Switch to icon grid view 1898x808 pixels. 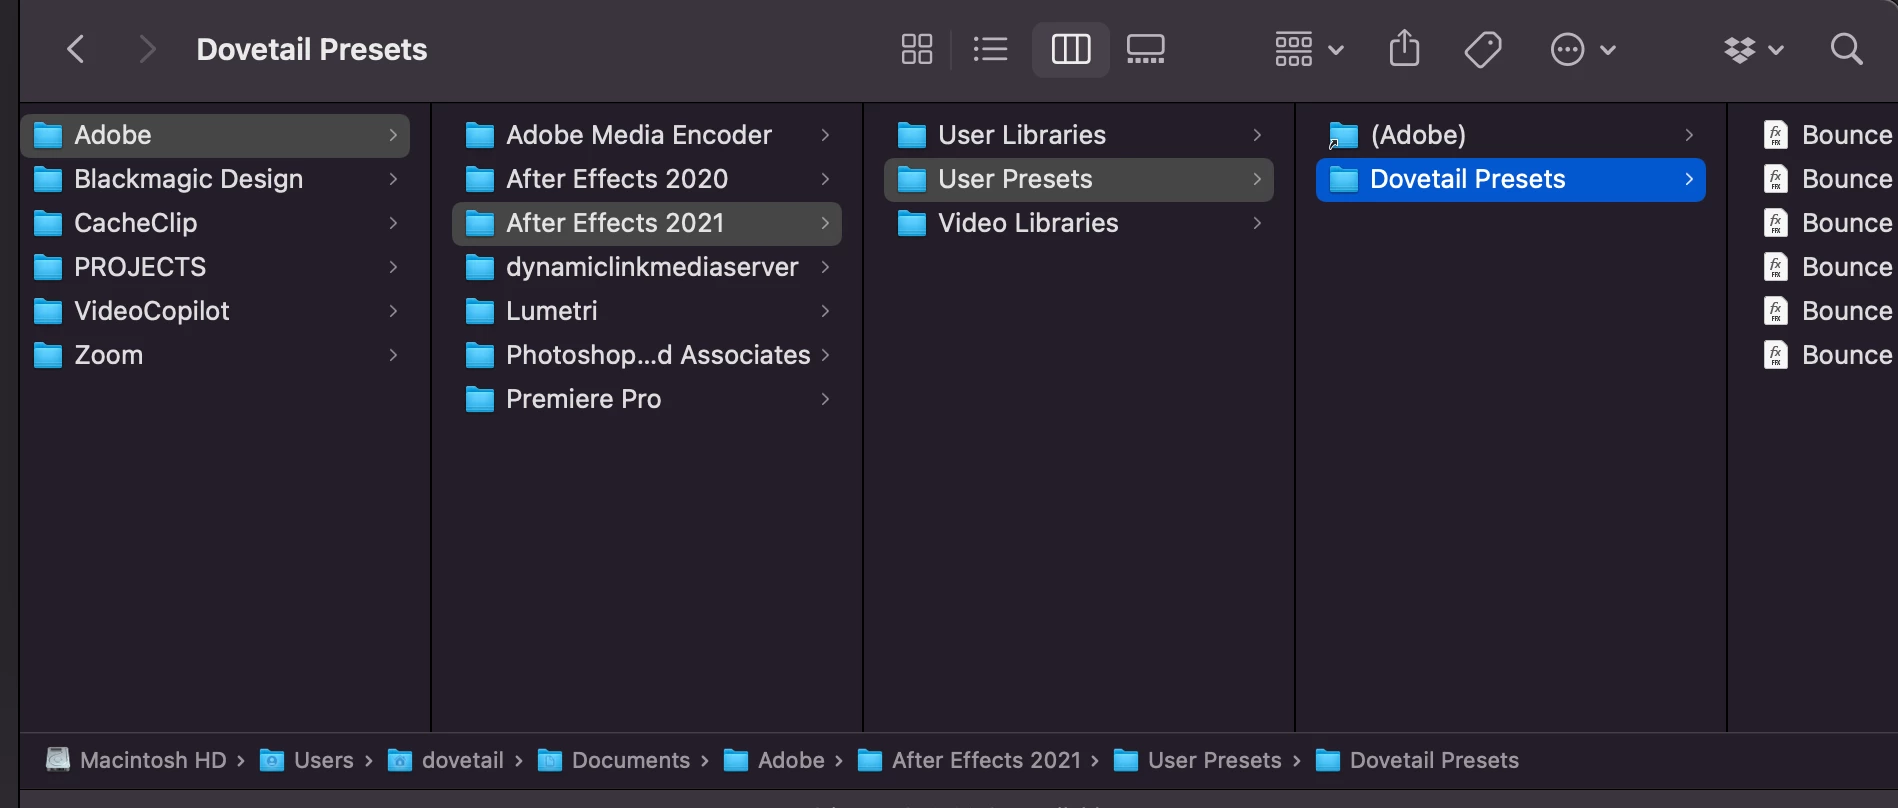point(917,49)
